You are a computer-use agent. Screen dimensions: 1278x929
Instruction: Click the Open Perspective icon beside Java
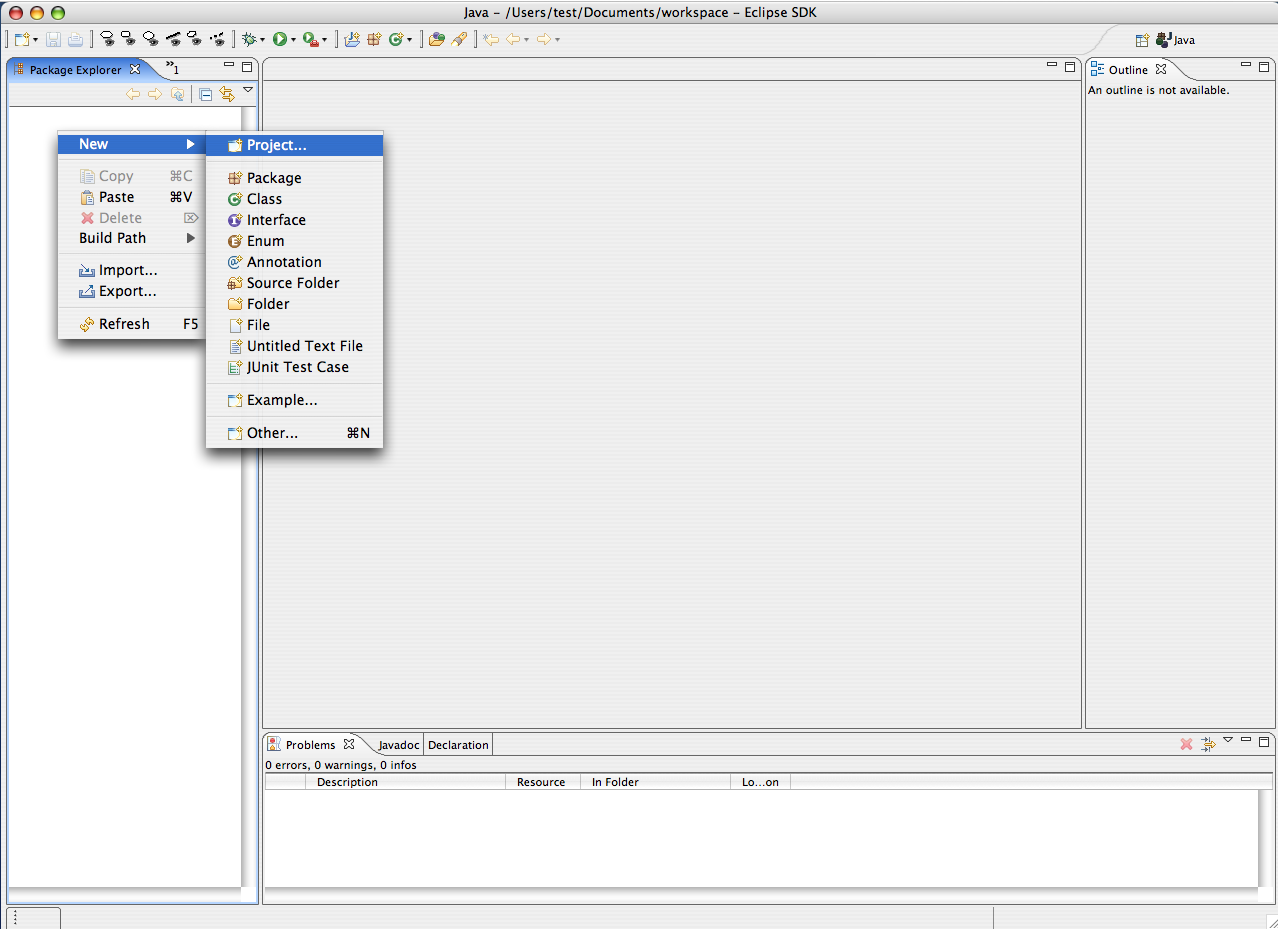tap(1142, 40)
